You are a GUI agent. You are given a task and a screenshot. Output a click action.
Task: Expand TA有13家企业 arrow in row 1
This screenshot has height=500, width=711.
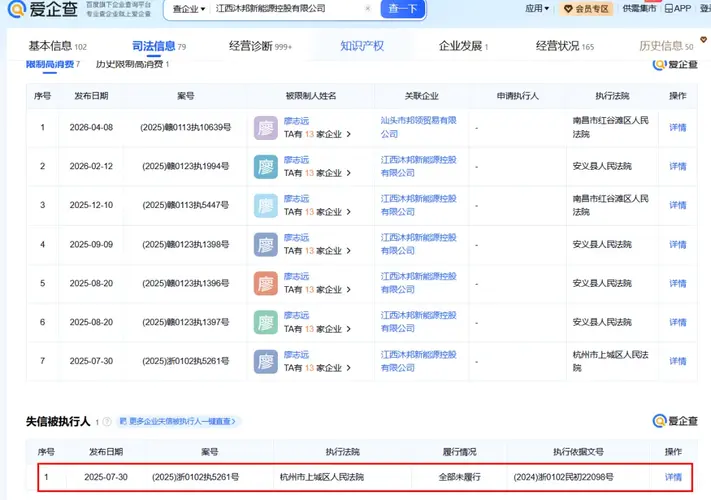coord(348,134)
